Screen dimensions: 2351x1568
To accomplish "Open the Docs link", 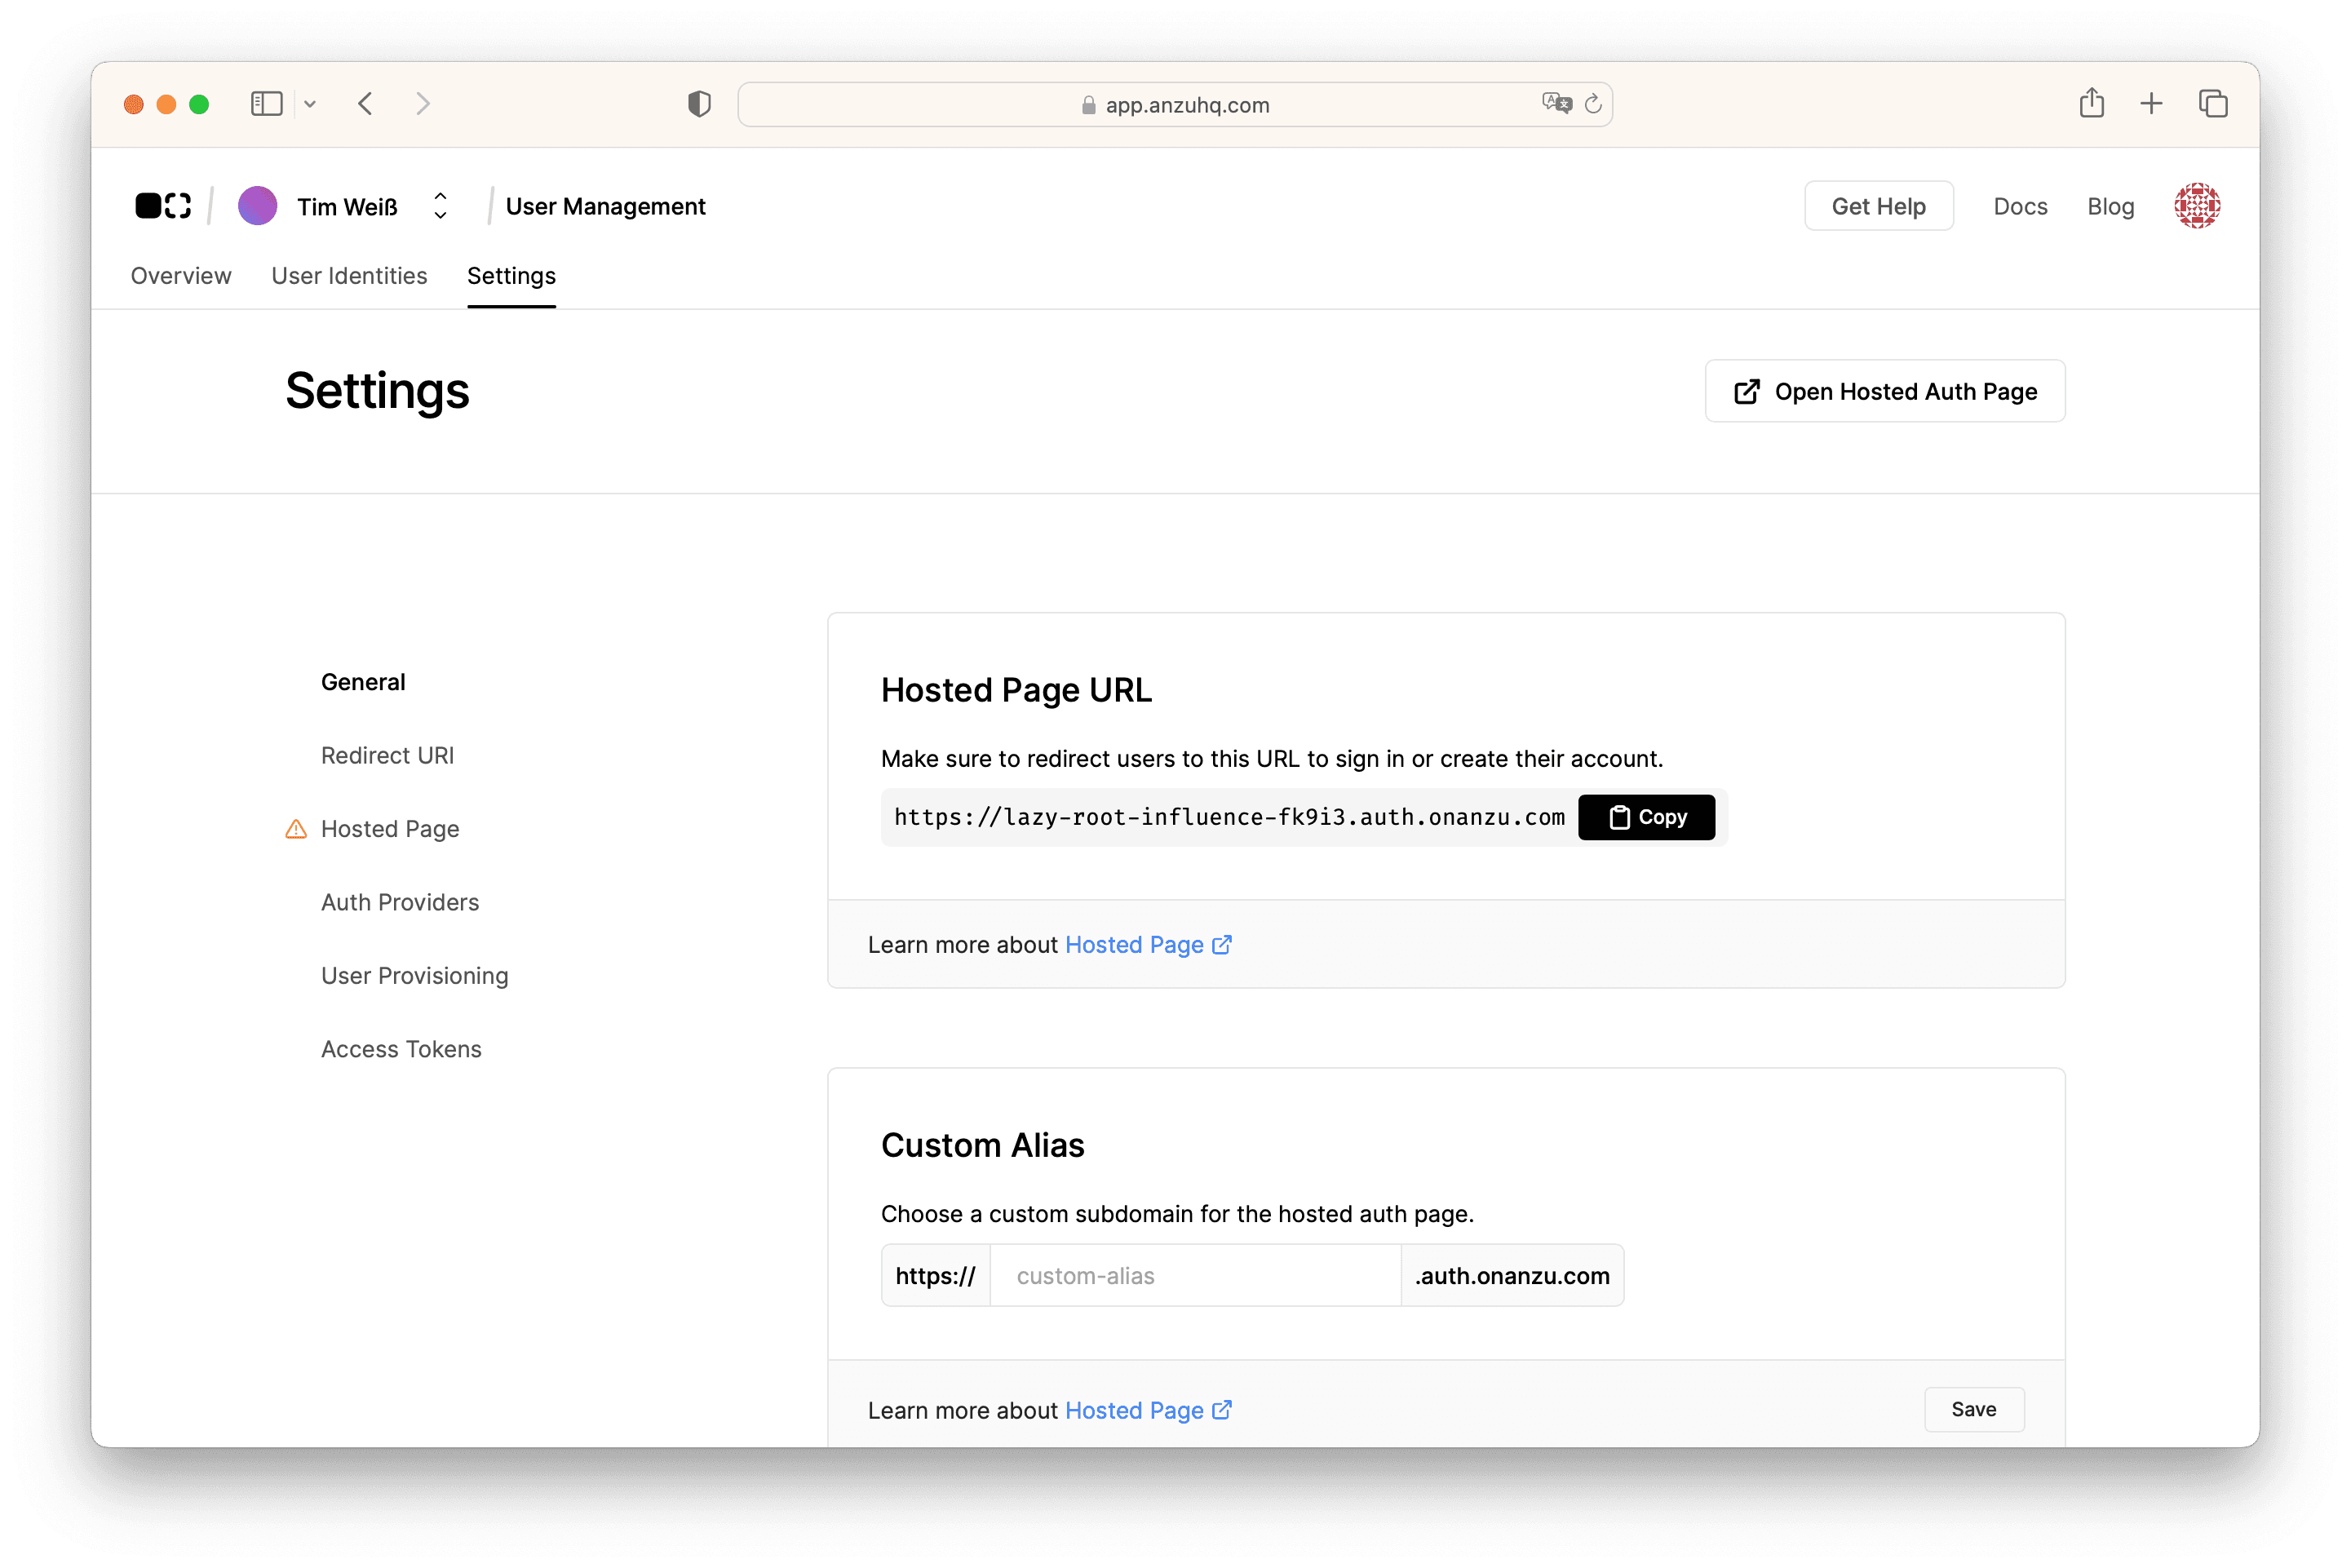I will click(2020, 206).
